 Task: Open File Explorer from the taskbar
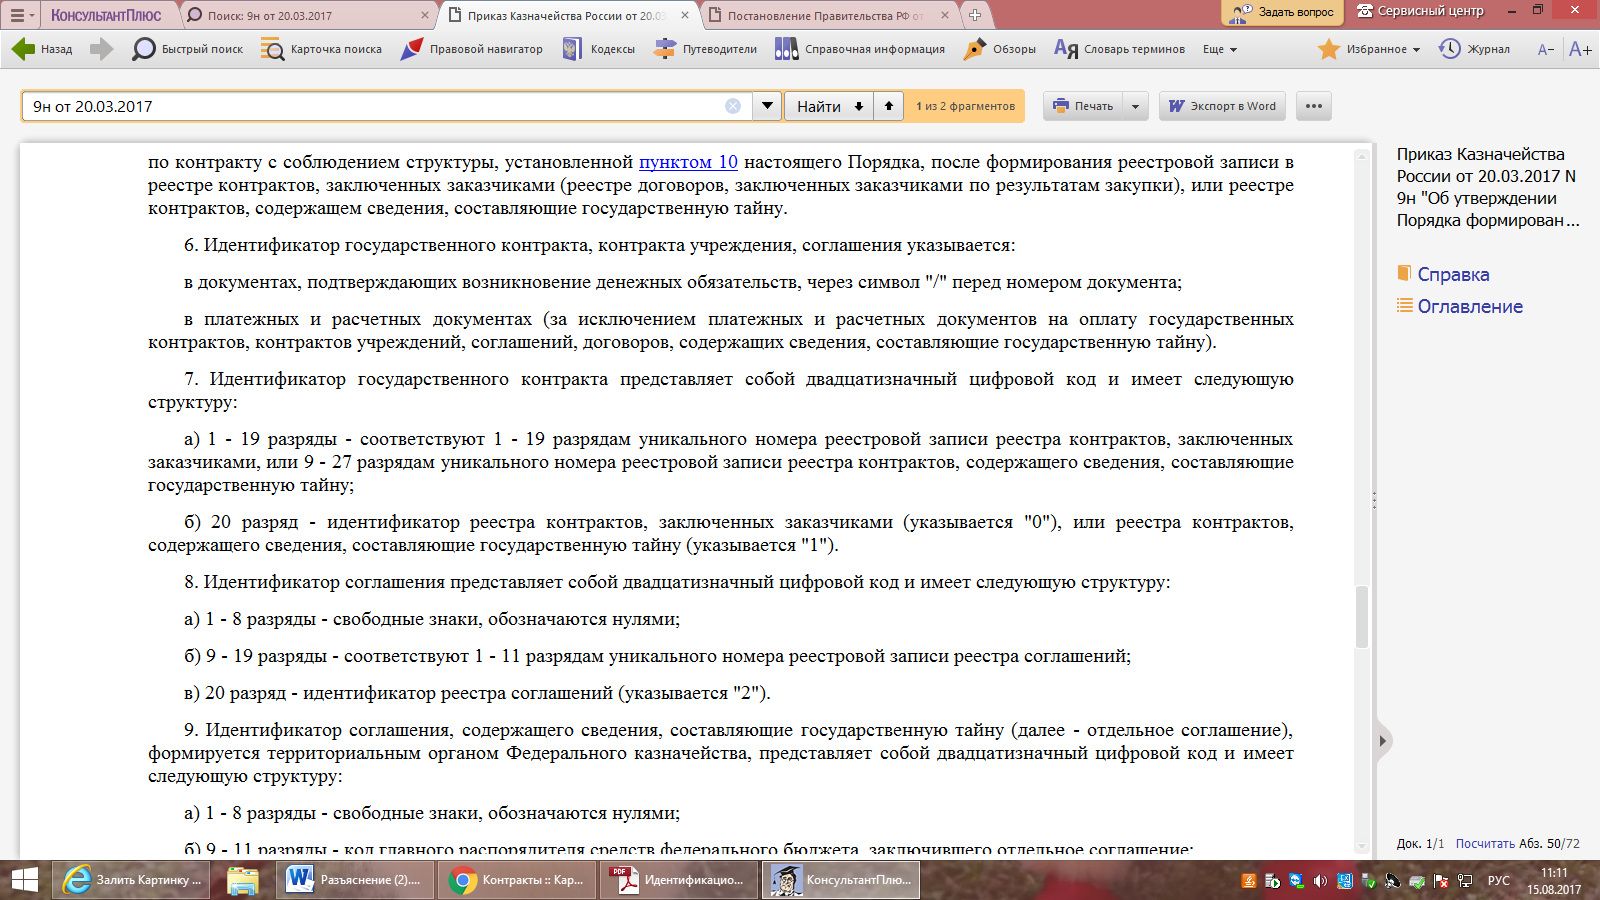pyautogui.click(x=243, y=880)
